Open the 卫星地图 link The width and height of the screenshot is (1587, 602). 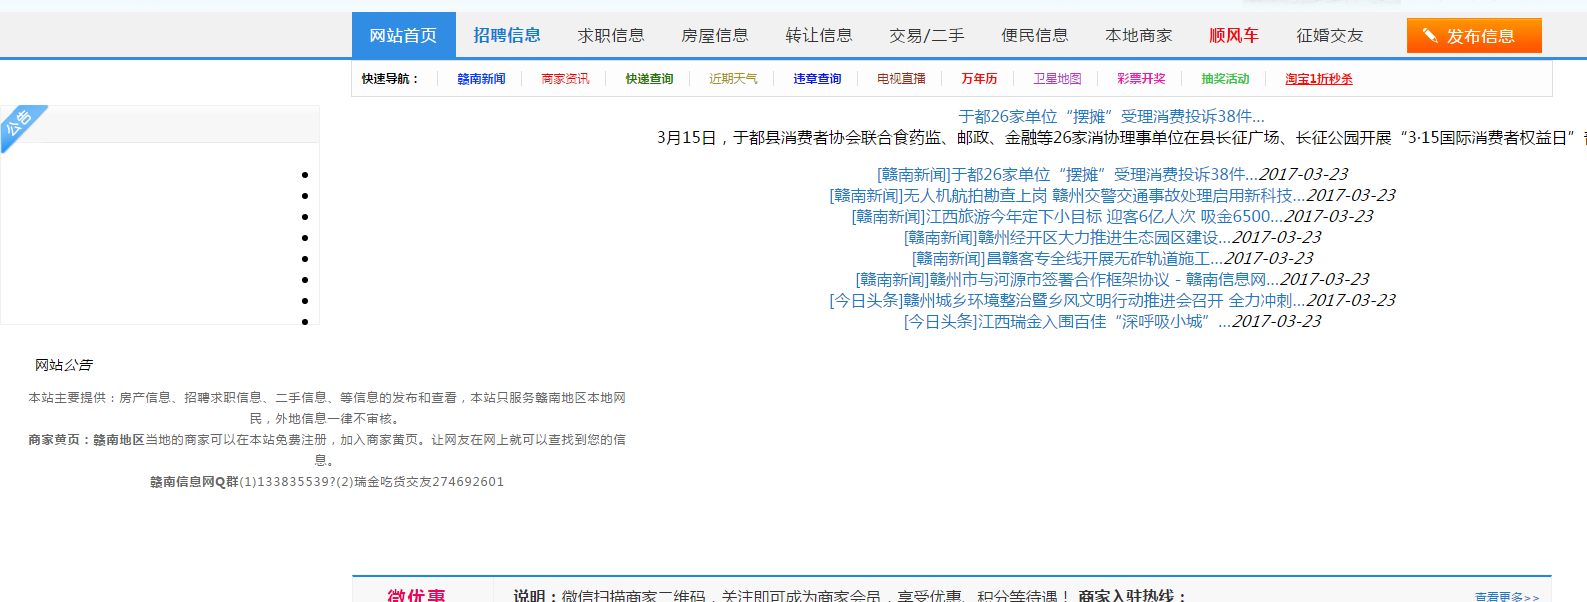click(1057, 79)
